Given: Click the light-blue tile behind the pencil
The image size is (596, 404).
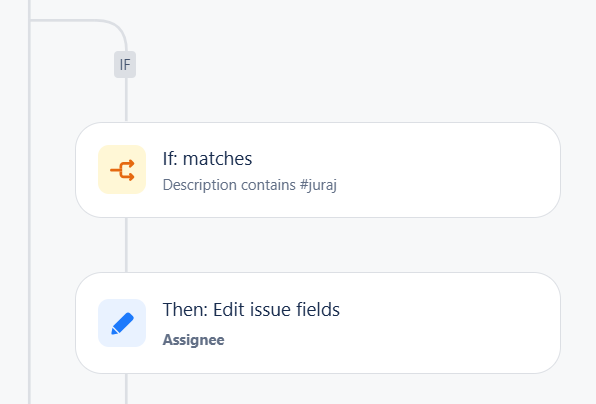Looking at the screenshot, I should (122, 323).
